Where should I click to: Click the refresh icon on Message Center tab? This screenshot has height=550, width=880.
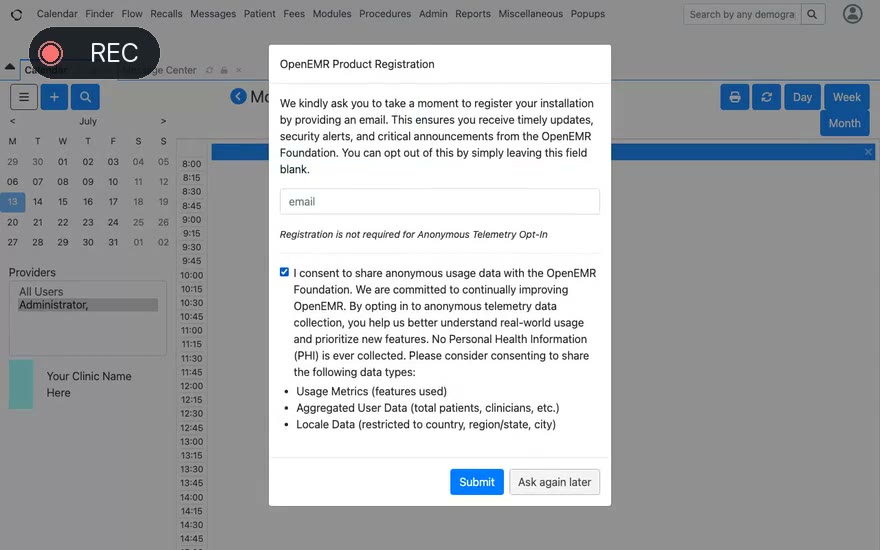tap(209, 70)
